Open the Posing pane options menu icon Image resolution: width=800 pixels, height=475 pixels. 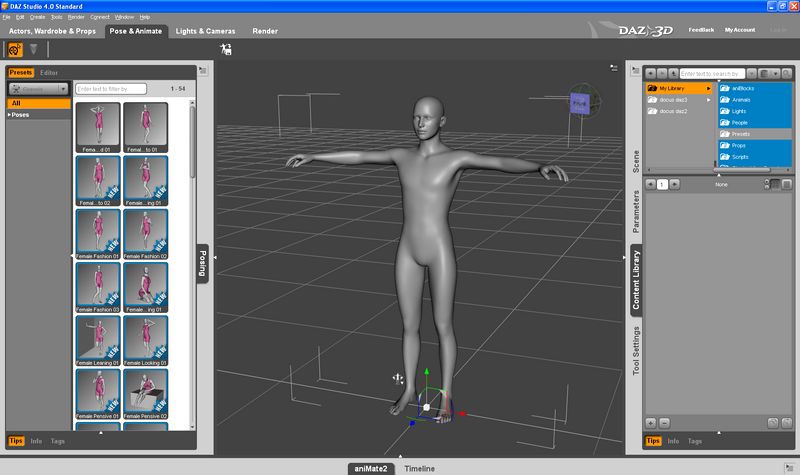pyautogui.click(x=203, y=70)
